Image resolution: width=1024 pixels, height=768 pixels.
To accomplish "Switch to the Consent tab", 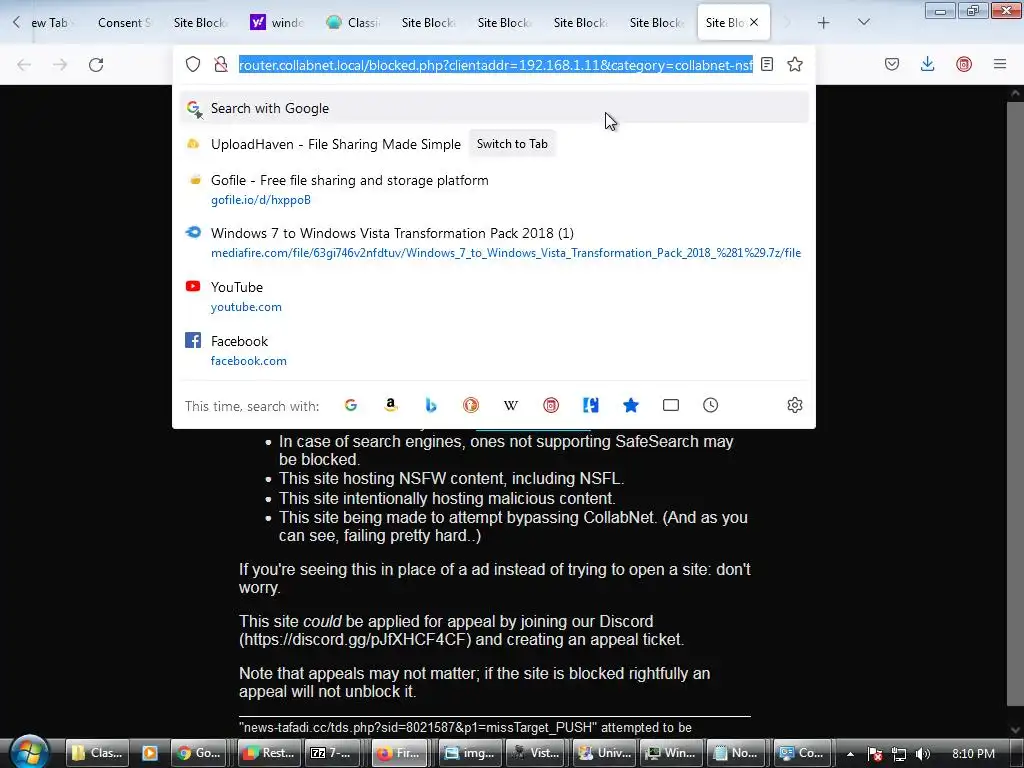I will point(124,23).
